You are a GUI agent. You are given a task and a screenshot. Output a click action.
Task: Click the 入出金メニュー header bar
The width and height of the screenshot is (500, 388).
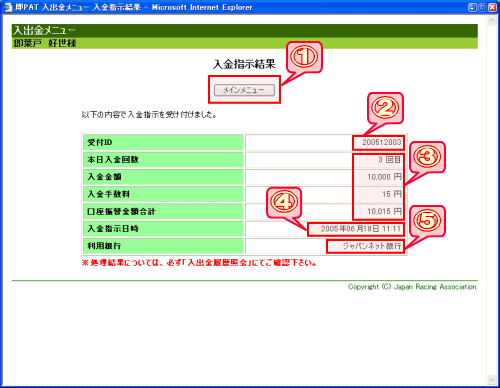coord(245,31)
